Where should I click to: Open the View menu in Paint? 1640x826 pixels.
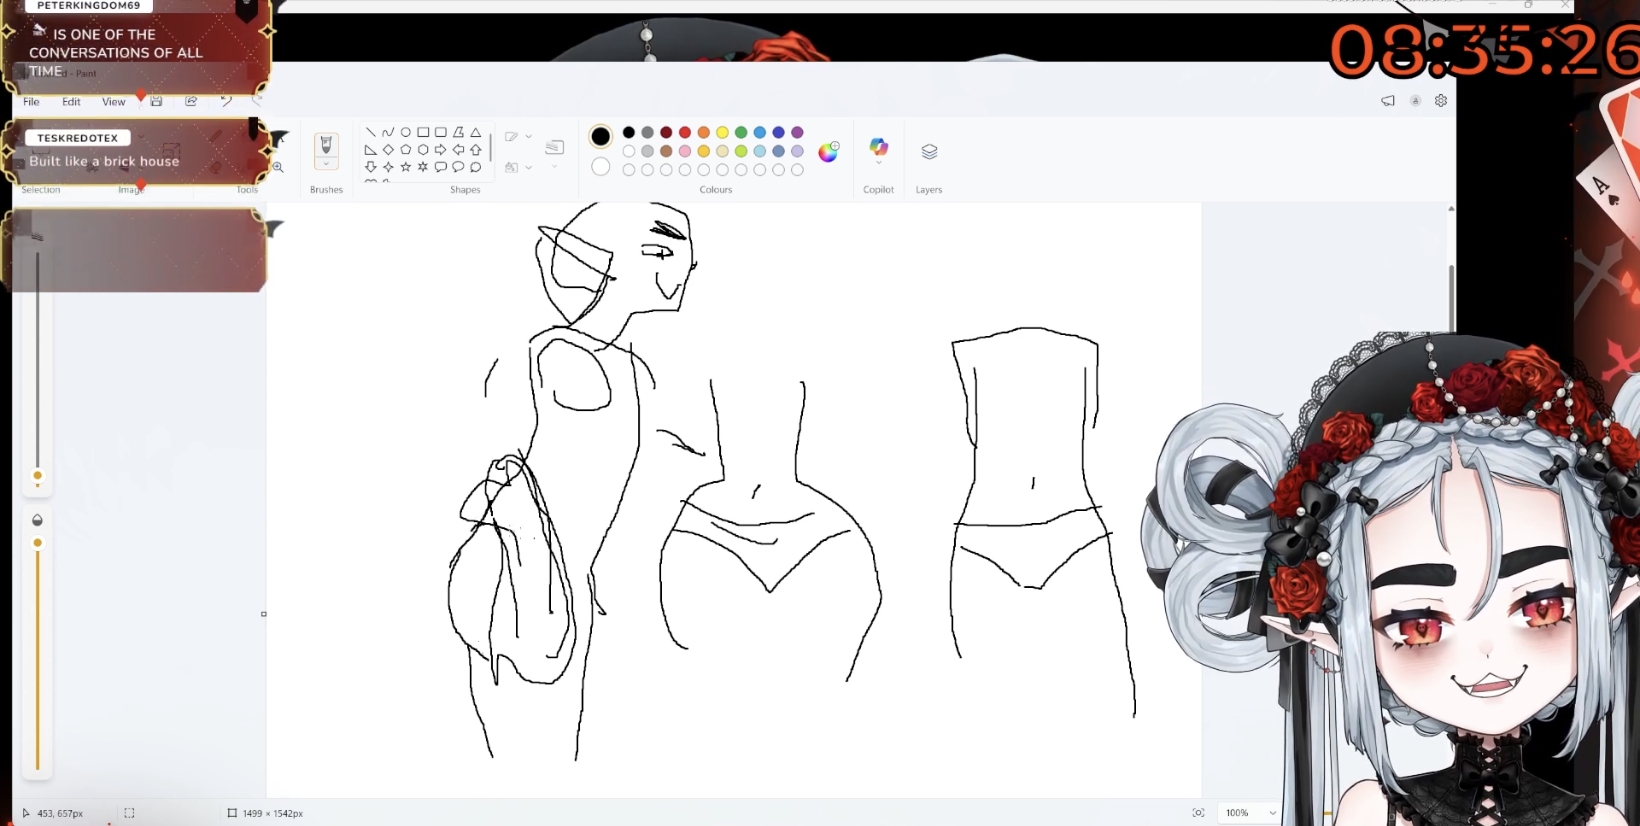pos(114,102)
